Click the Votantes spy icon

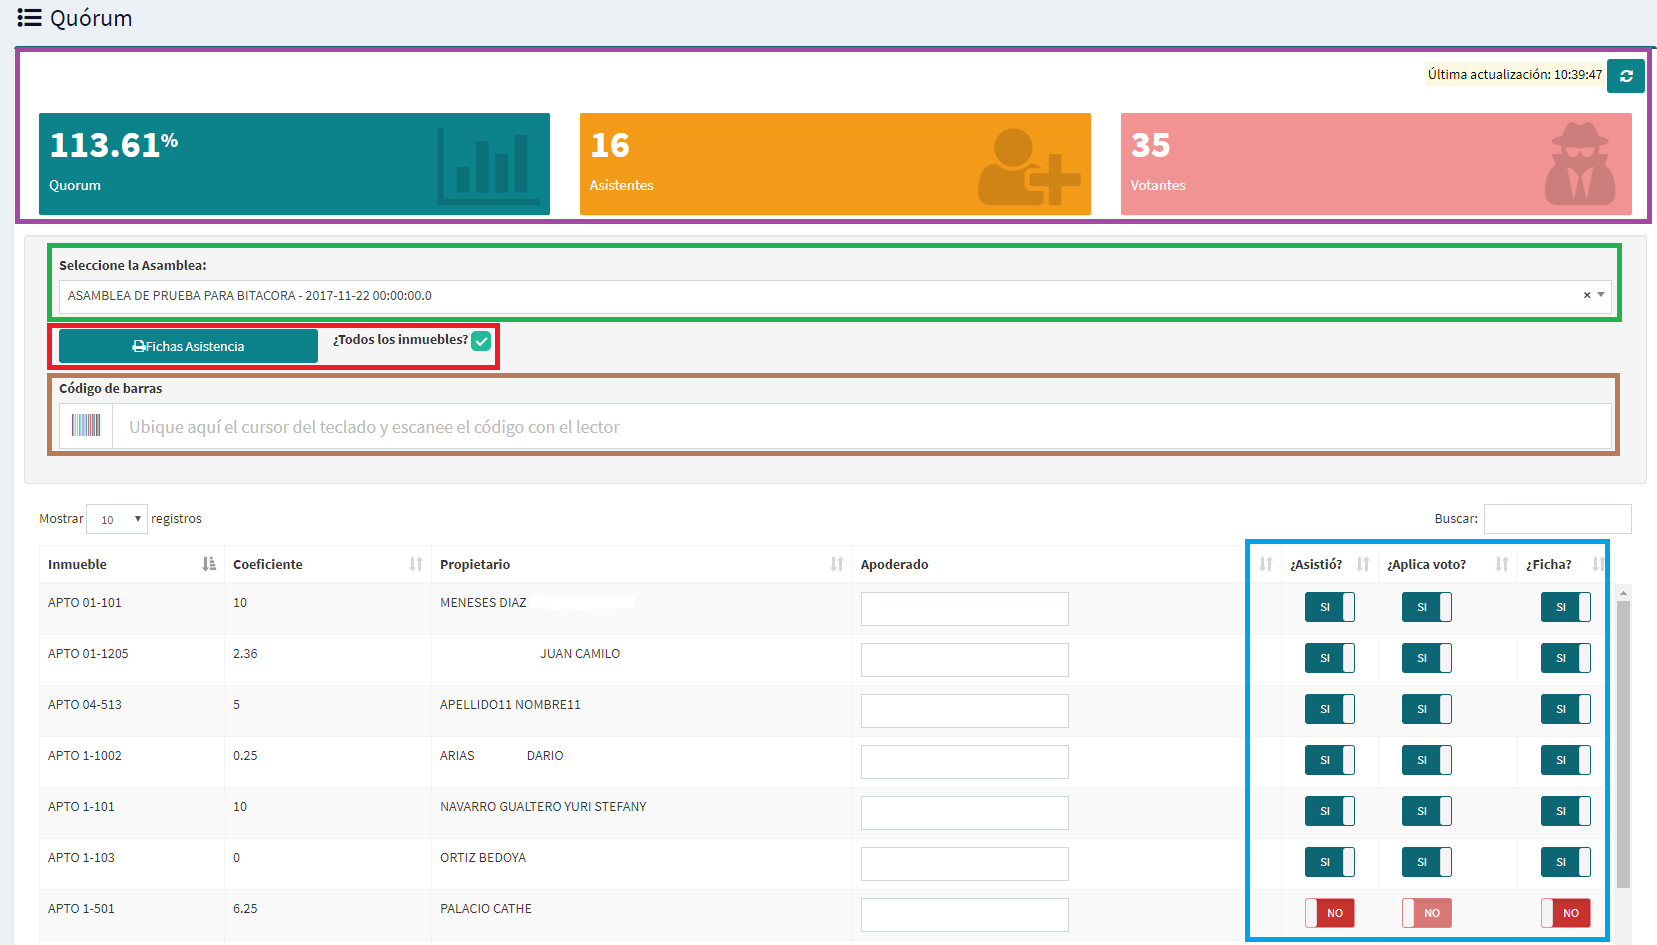pos(1580,164)
